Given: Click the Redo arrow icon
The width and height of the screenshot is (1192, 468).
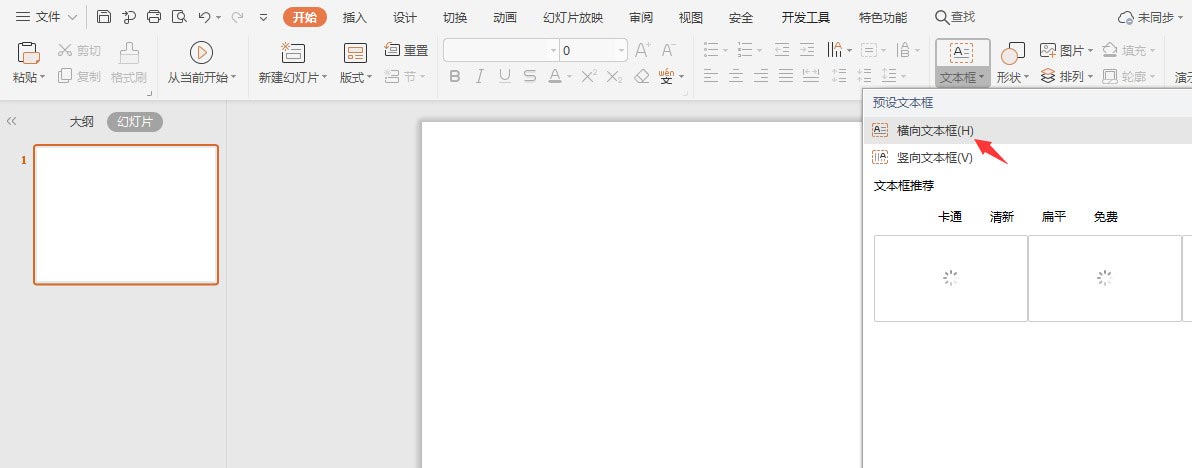Looking at the screenshot, I should pos(237,17).
